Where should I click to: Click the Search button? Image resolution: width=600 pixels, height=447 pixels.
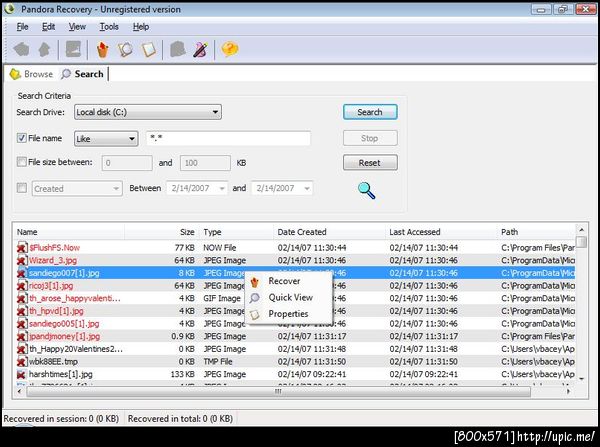pos(370,112)
